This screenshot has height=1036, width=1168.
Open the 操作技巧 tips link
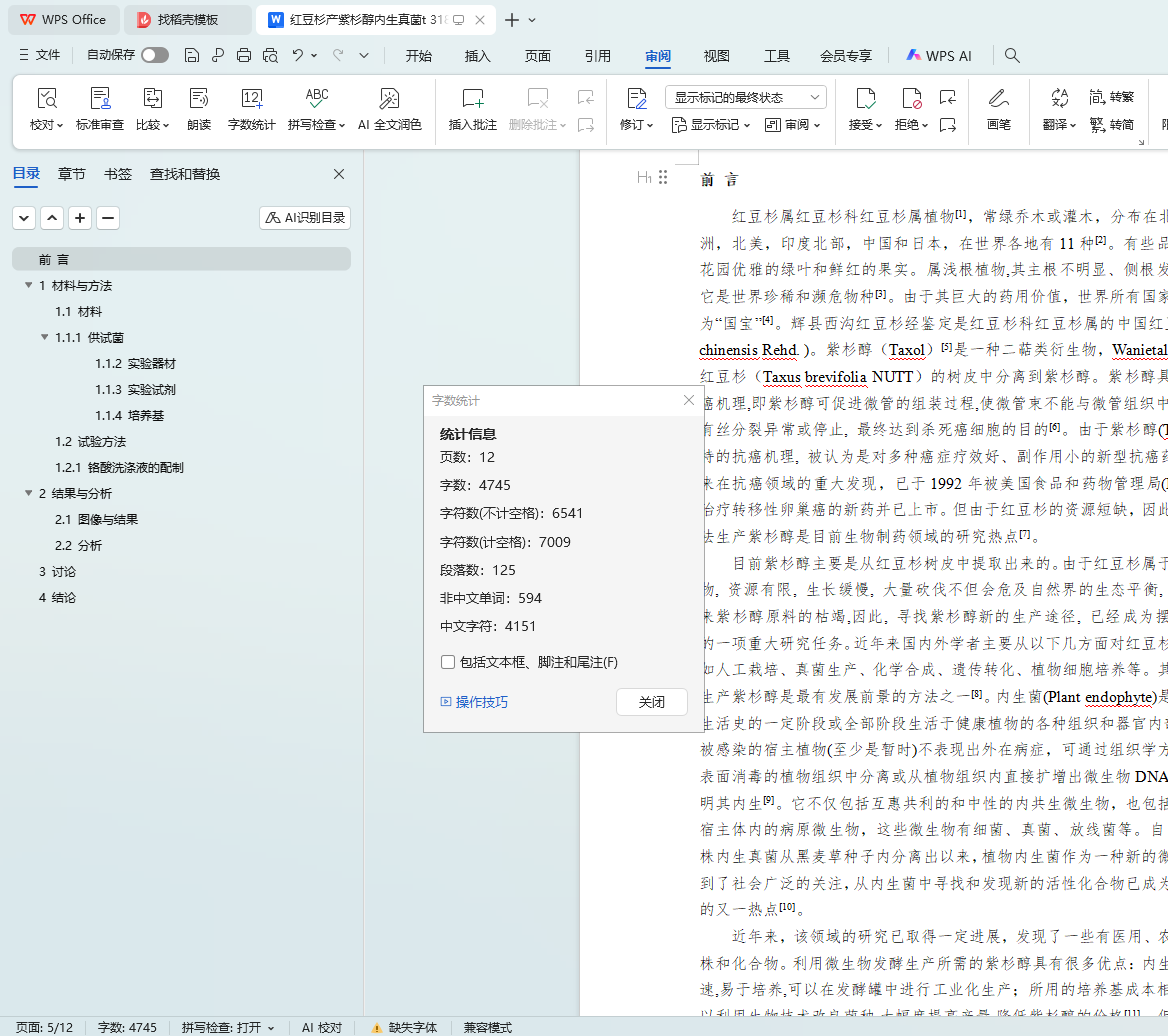coord(474,702)
